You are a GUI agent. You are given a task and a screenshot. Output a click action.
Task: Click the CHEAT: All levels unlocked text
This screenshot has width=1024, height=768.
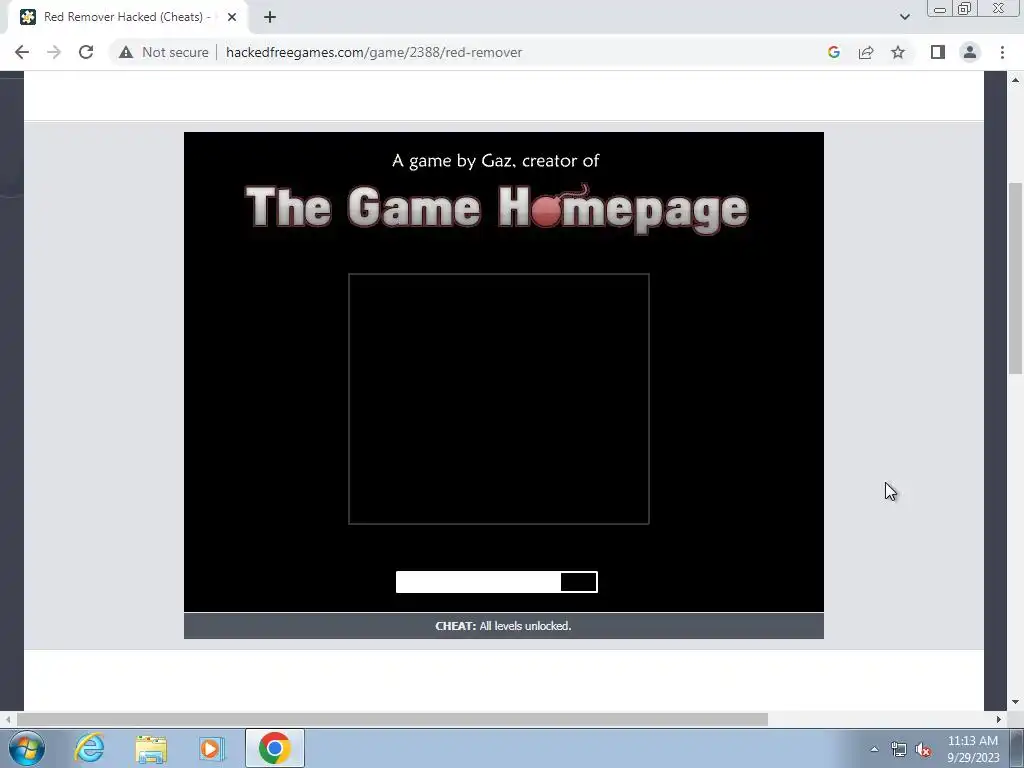click(503, 626)
